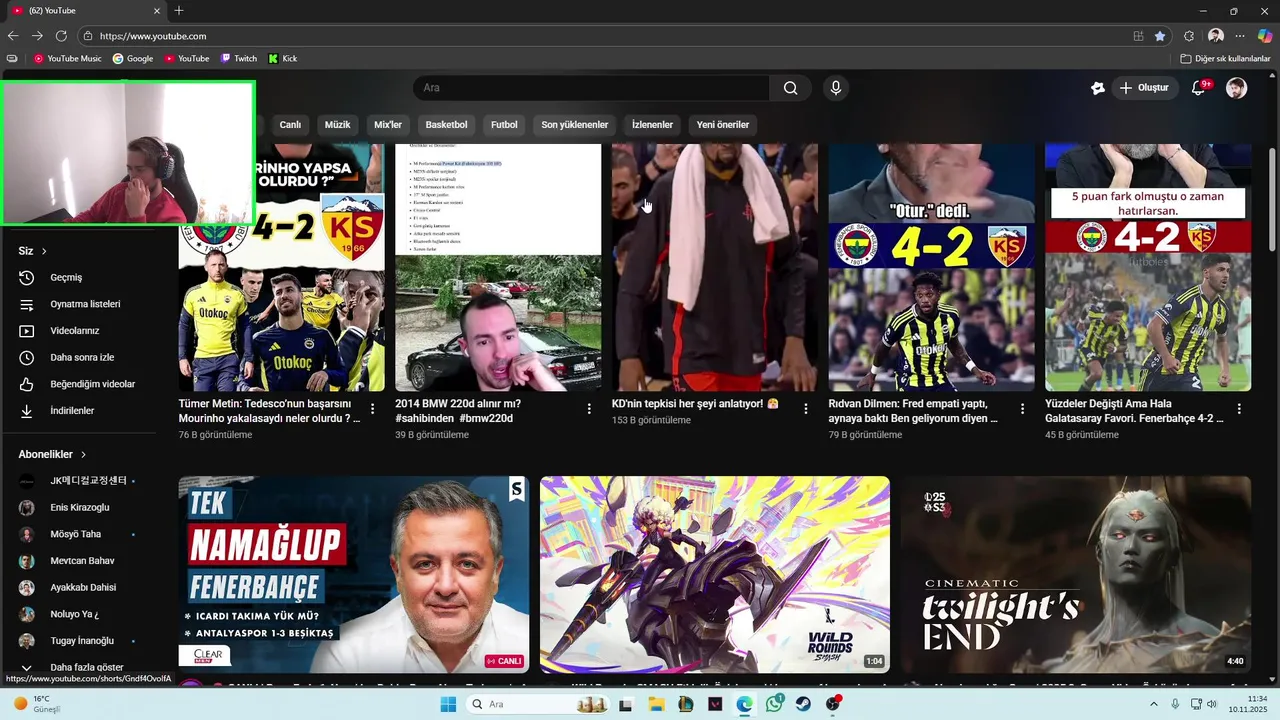Open League of Legends taskbar icon
1280x720 pixels.
click(685, 704)
